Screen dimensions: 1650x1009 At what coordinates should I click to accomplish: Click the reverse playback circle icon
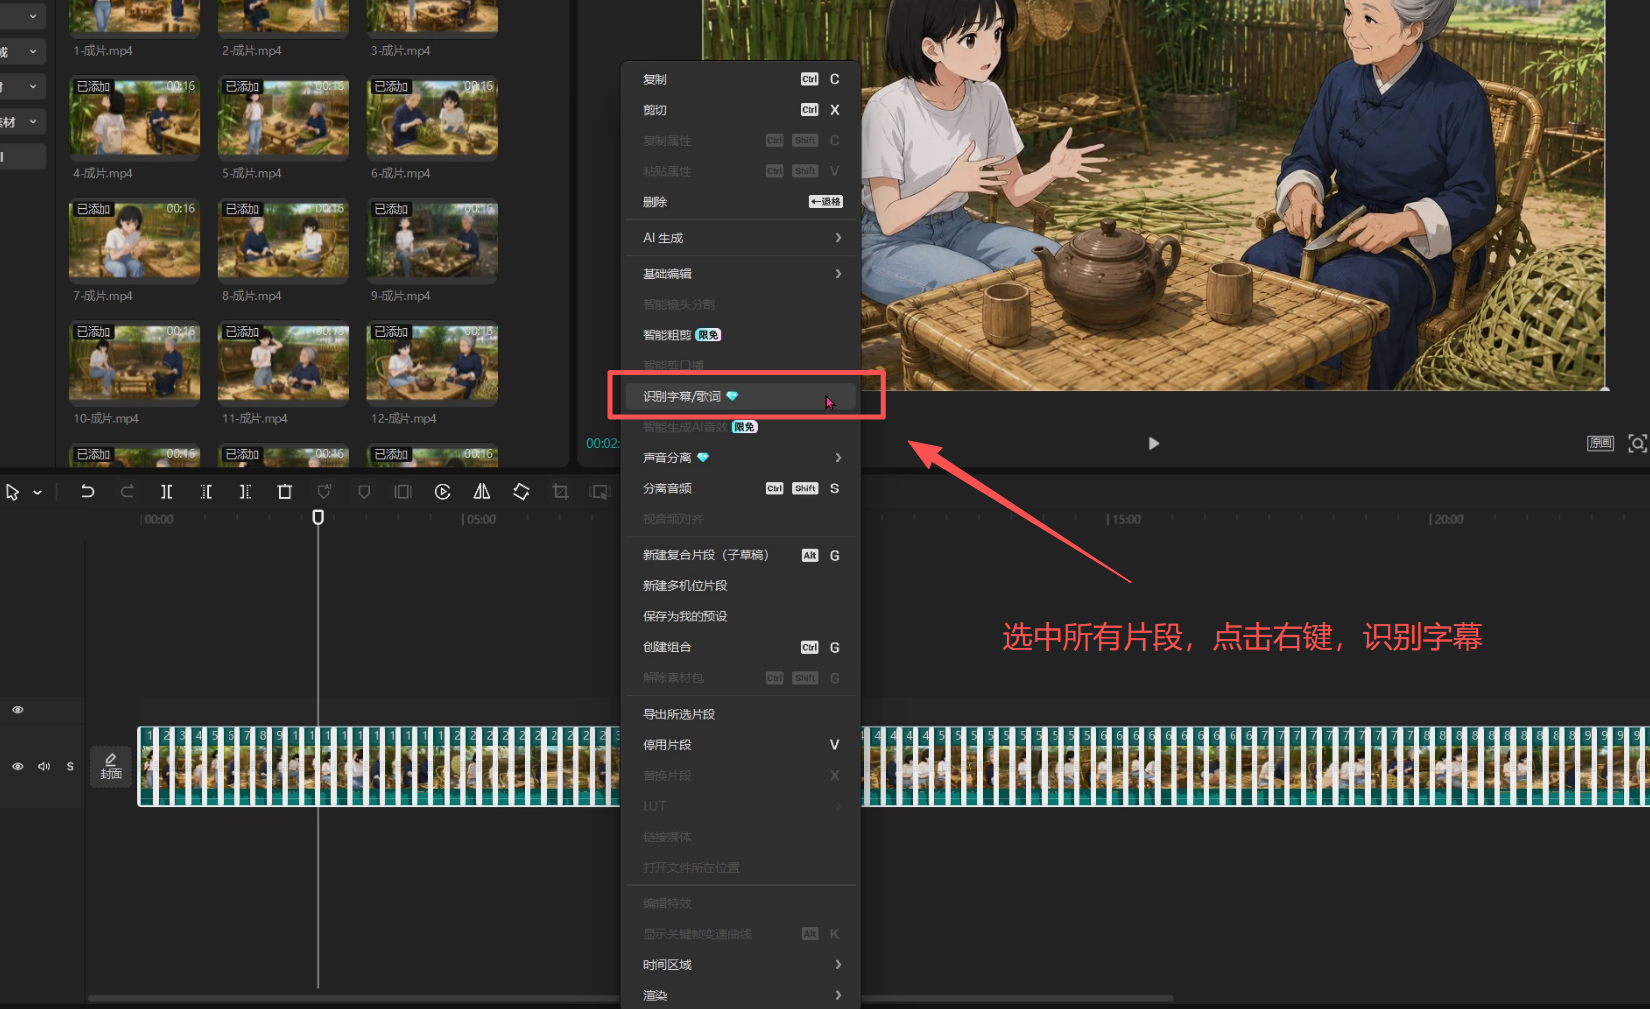443,492
